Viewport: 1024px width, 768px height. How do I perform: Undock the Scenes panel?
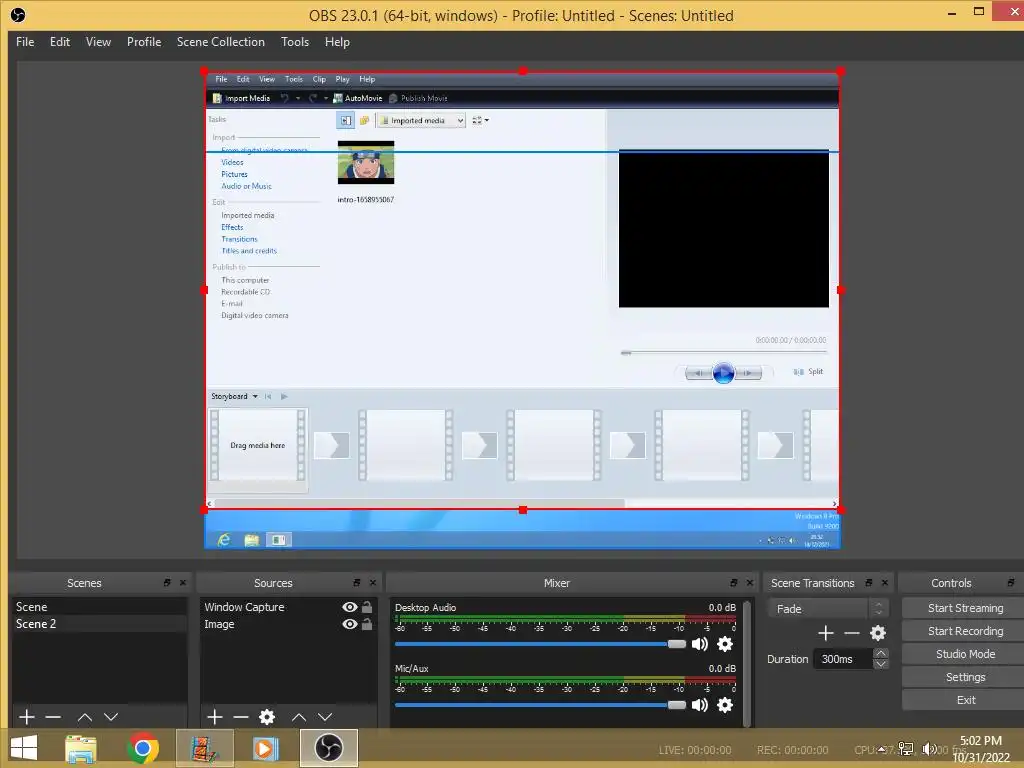[x=167, y=583]
